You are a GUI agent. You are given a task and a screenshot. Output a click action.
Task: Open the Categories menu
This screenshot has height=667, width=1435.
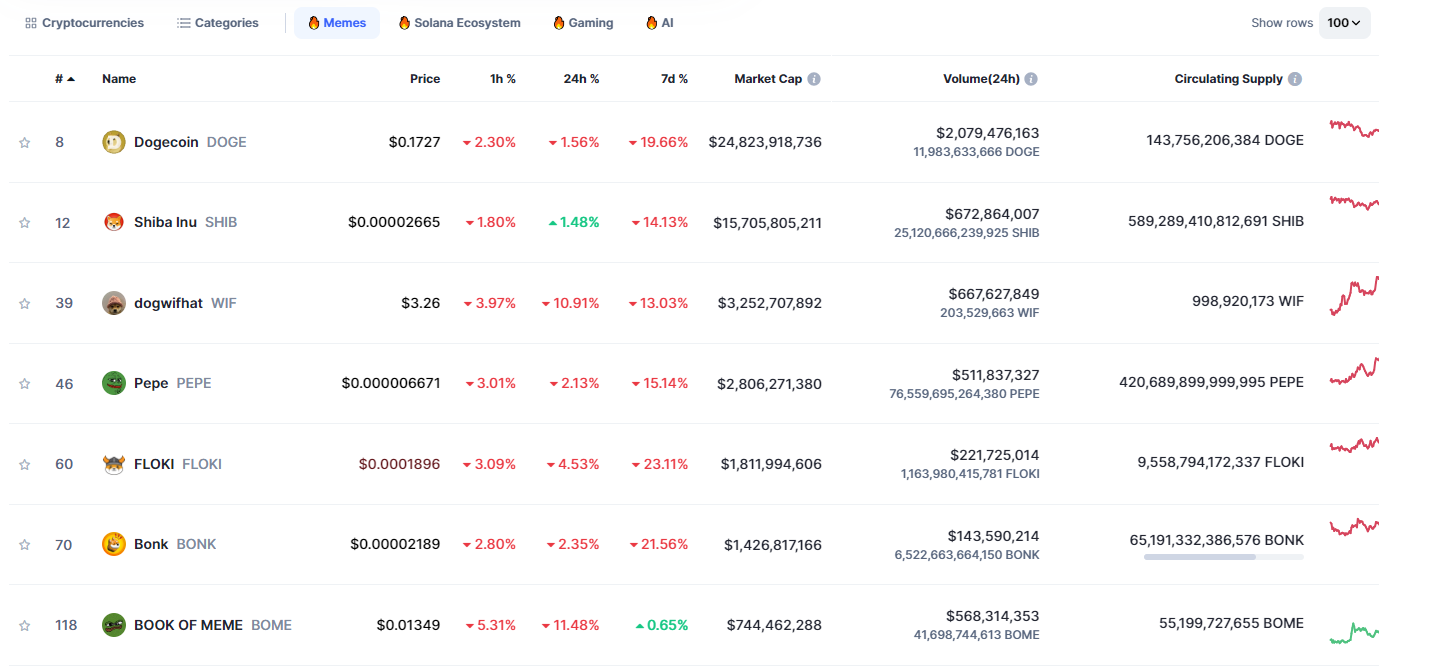click(x=218, y=23)
